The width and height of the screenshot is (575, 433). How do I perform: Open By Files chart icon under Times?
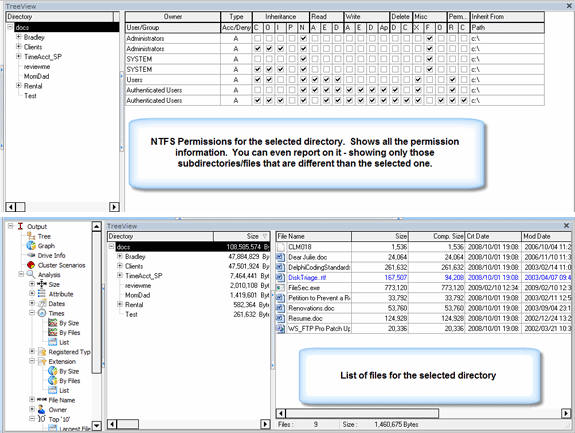coord(52,332)
